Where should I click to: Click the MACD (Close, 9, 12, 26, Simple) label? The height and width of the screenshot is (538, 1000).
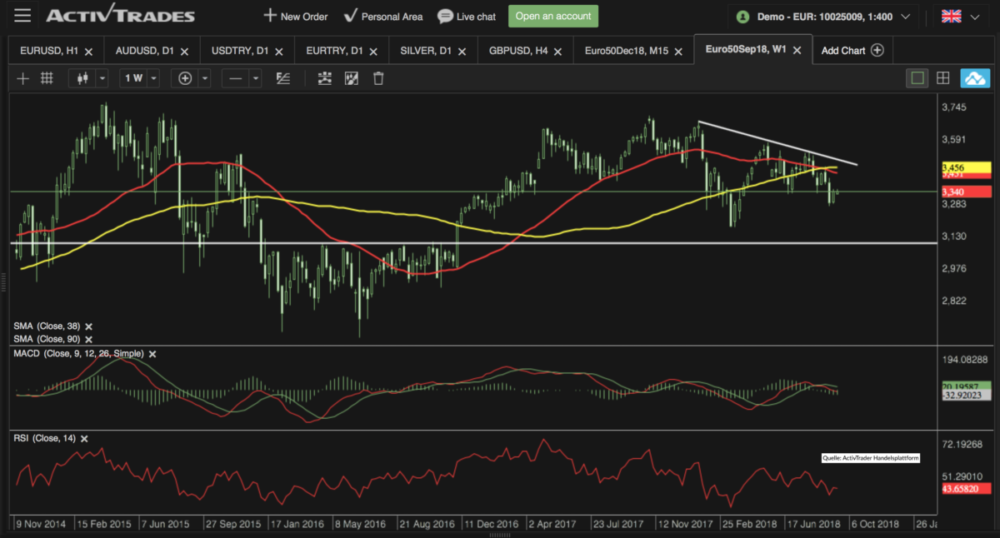coord(78,353)
